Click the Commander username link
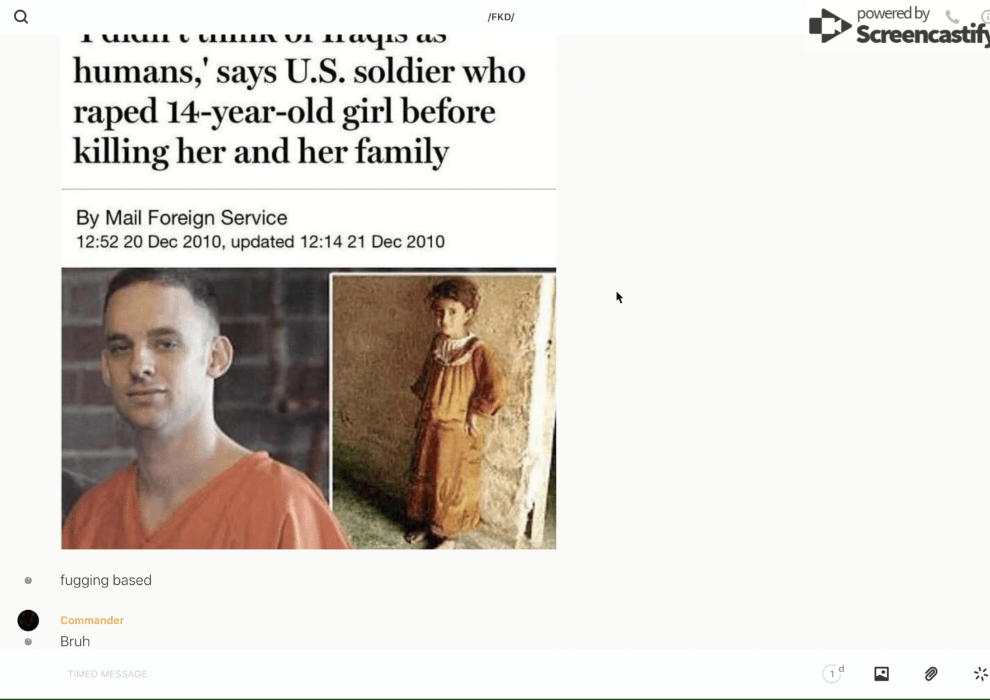The width and height of the screenshot is (990, 700). click(92, 620)
